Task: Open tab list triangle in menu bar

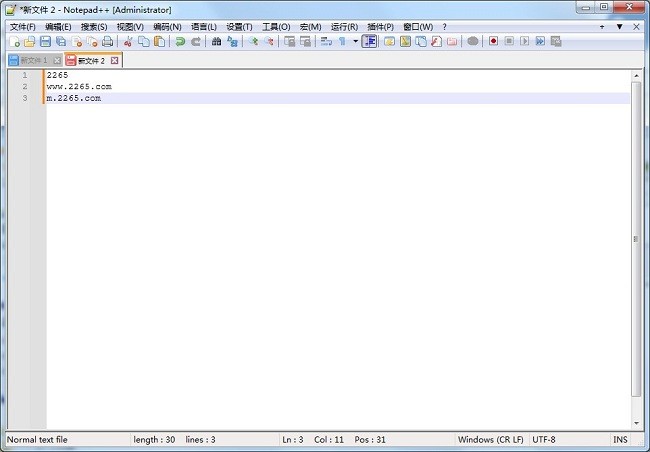Action: 619,27
